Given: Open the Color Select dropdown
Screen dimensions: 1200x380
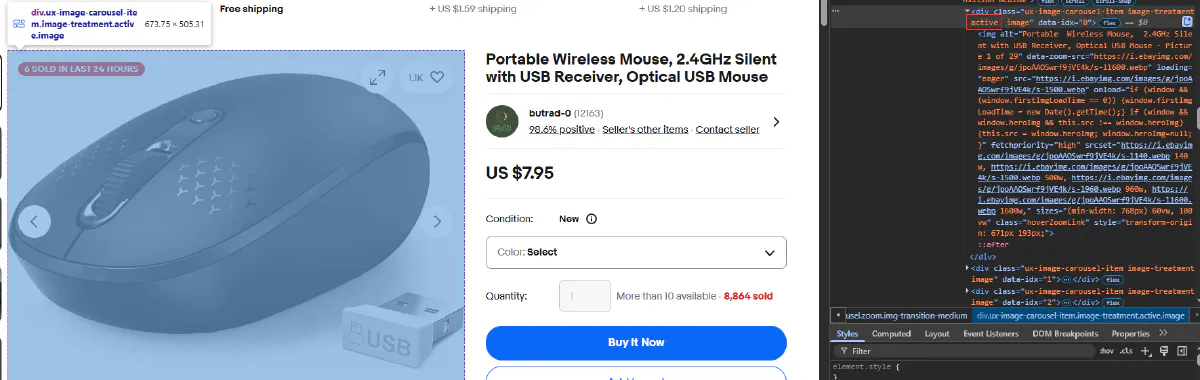Looking at the screenshot, I should pyautogui.click(x=636, y=252).
